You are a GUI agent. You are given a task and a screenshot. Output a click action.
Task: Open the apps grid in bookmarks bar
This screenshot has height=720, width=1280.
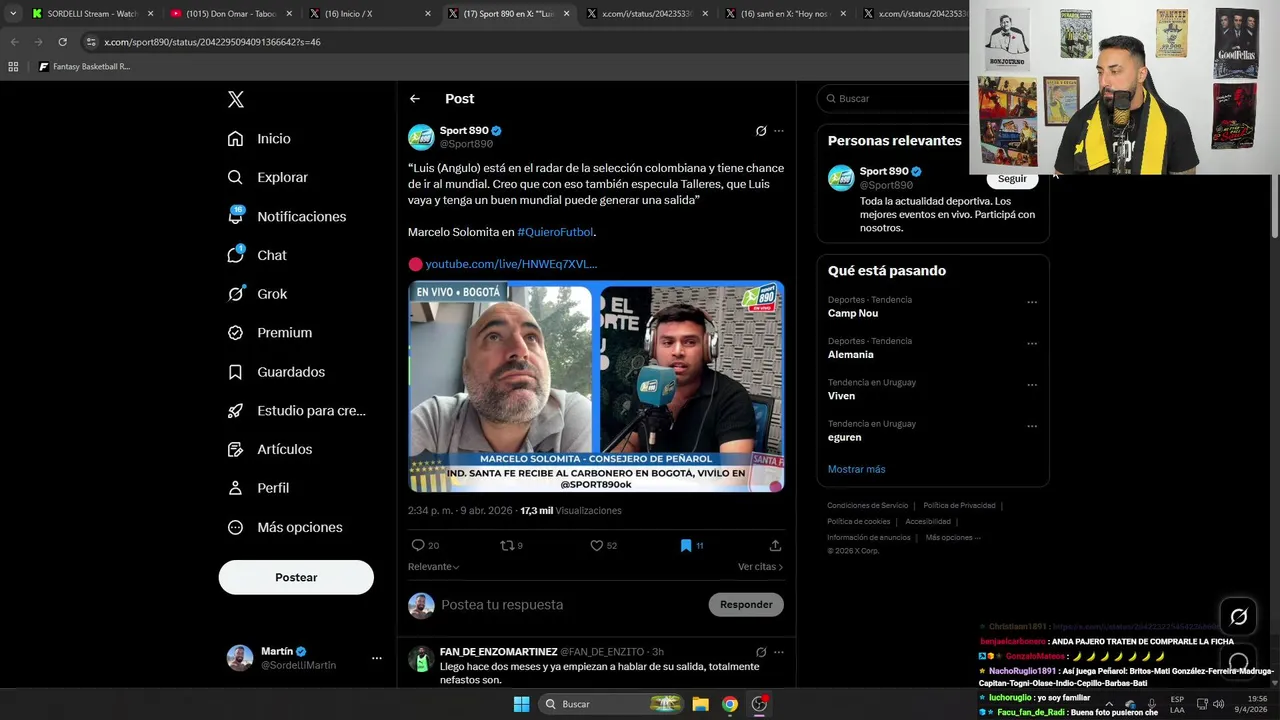(x=13, y=67)
